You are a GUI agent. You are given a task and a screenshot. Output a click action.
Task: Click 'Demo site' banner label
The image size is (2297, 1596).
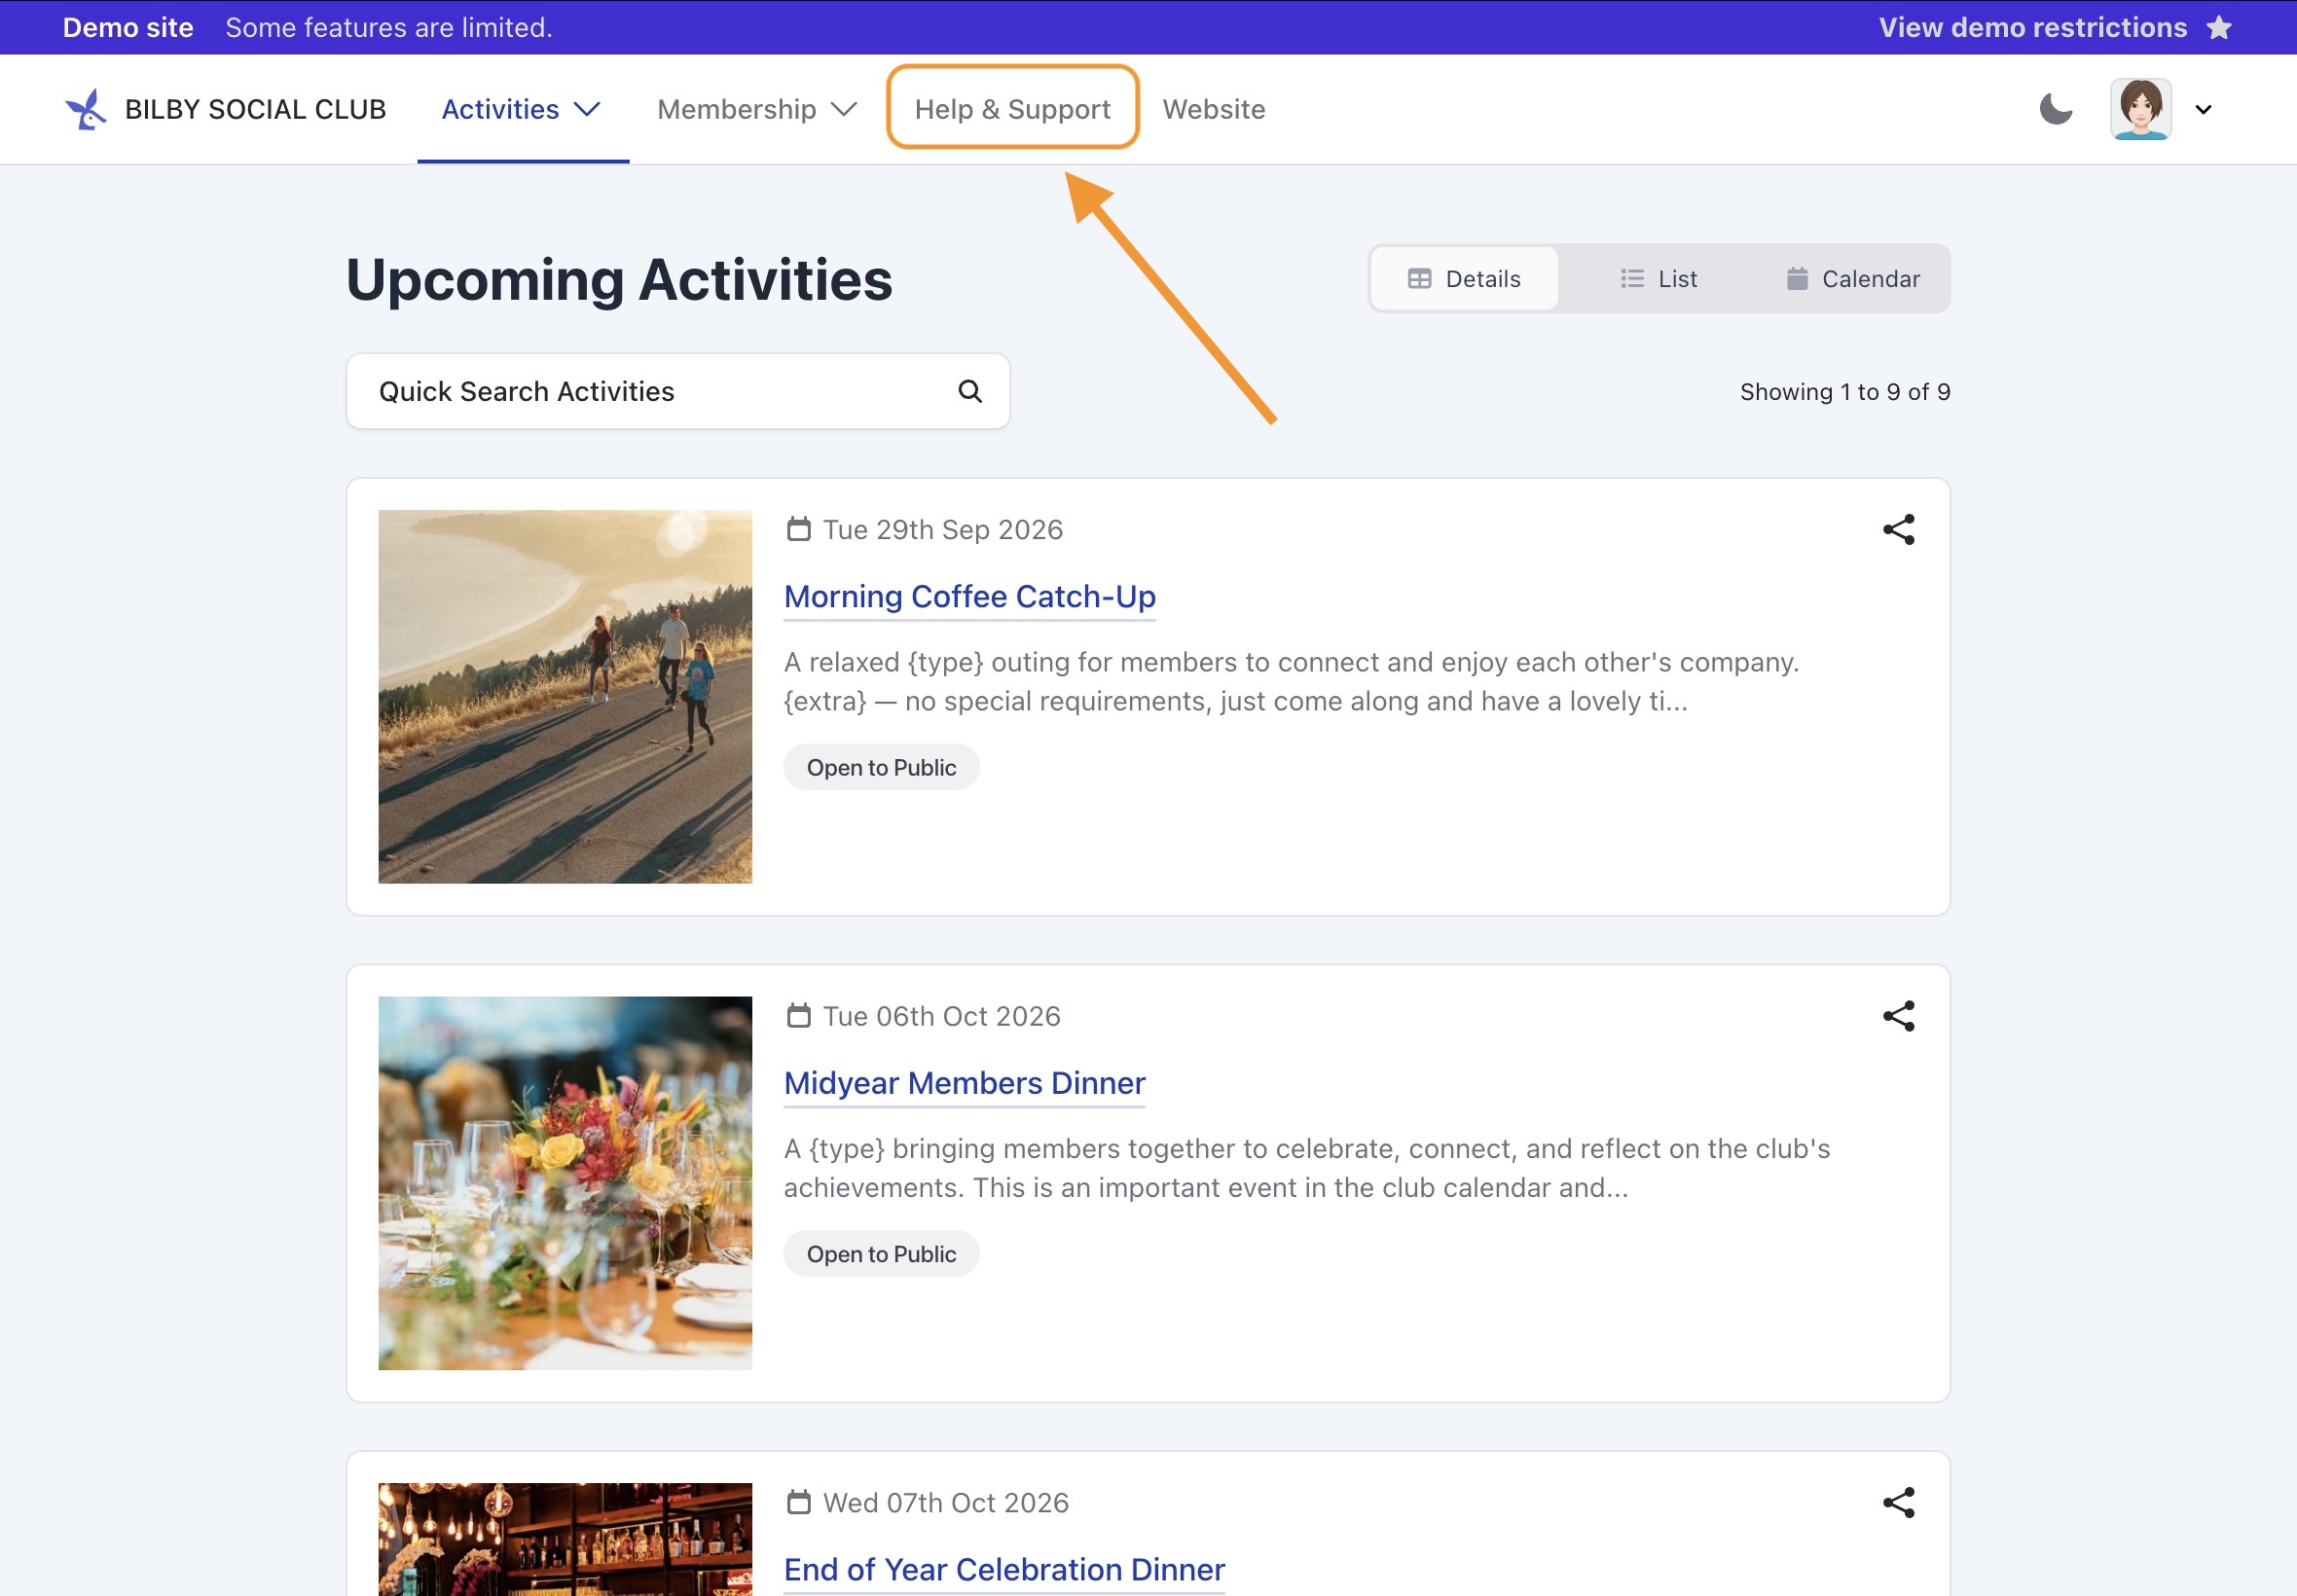[x=128, y=27]
